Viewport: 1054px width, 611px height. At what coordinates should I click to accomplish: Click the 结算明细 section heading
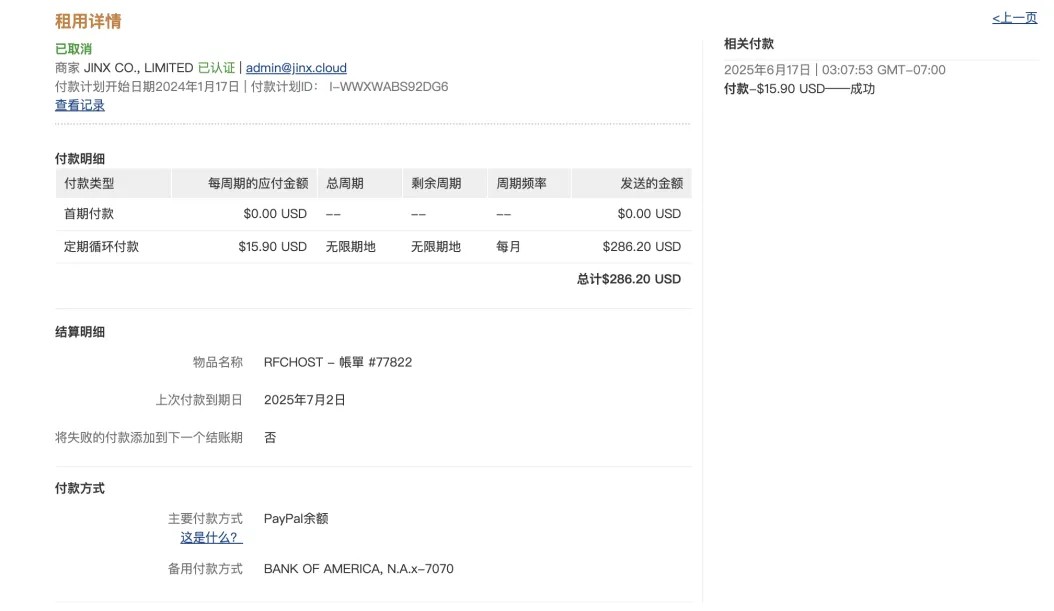click(x=81, y=332)
